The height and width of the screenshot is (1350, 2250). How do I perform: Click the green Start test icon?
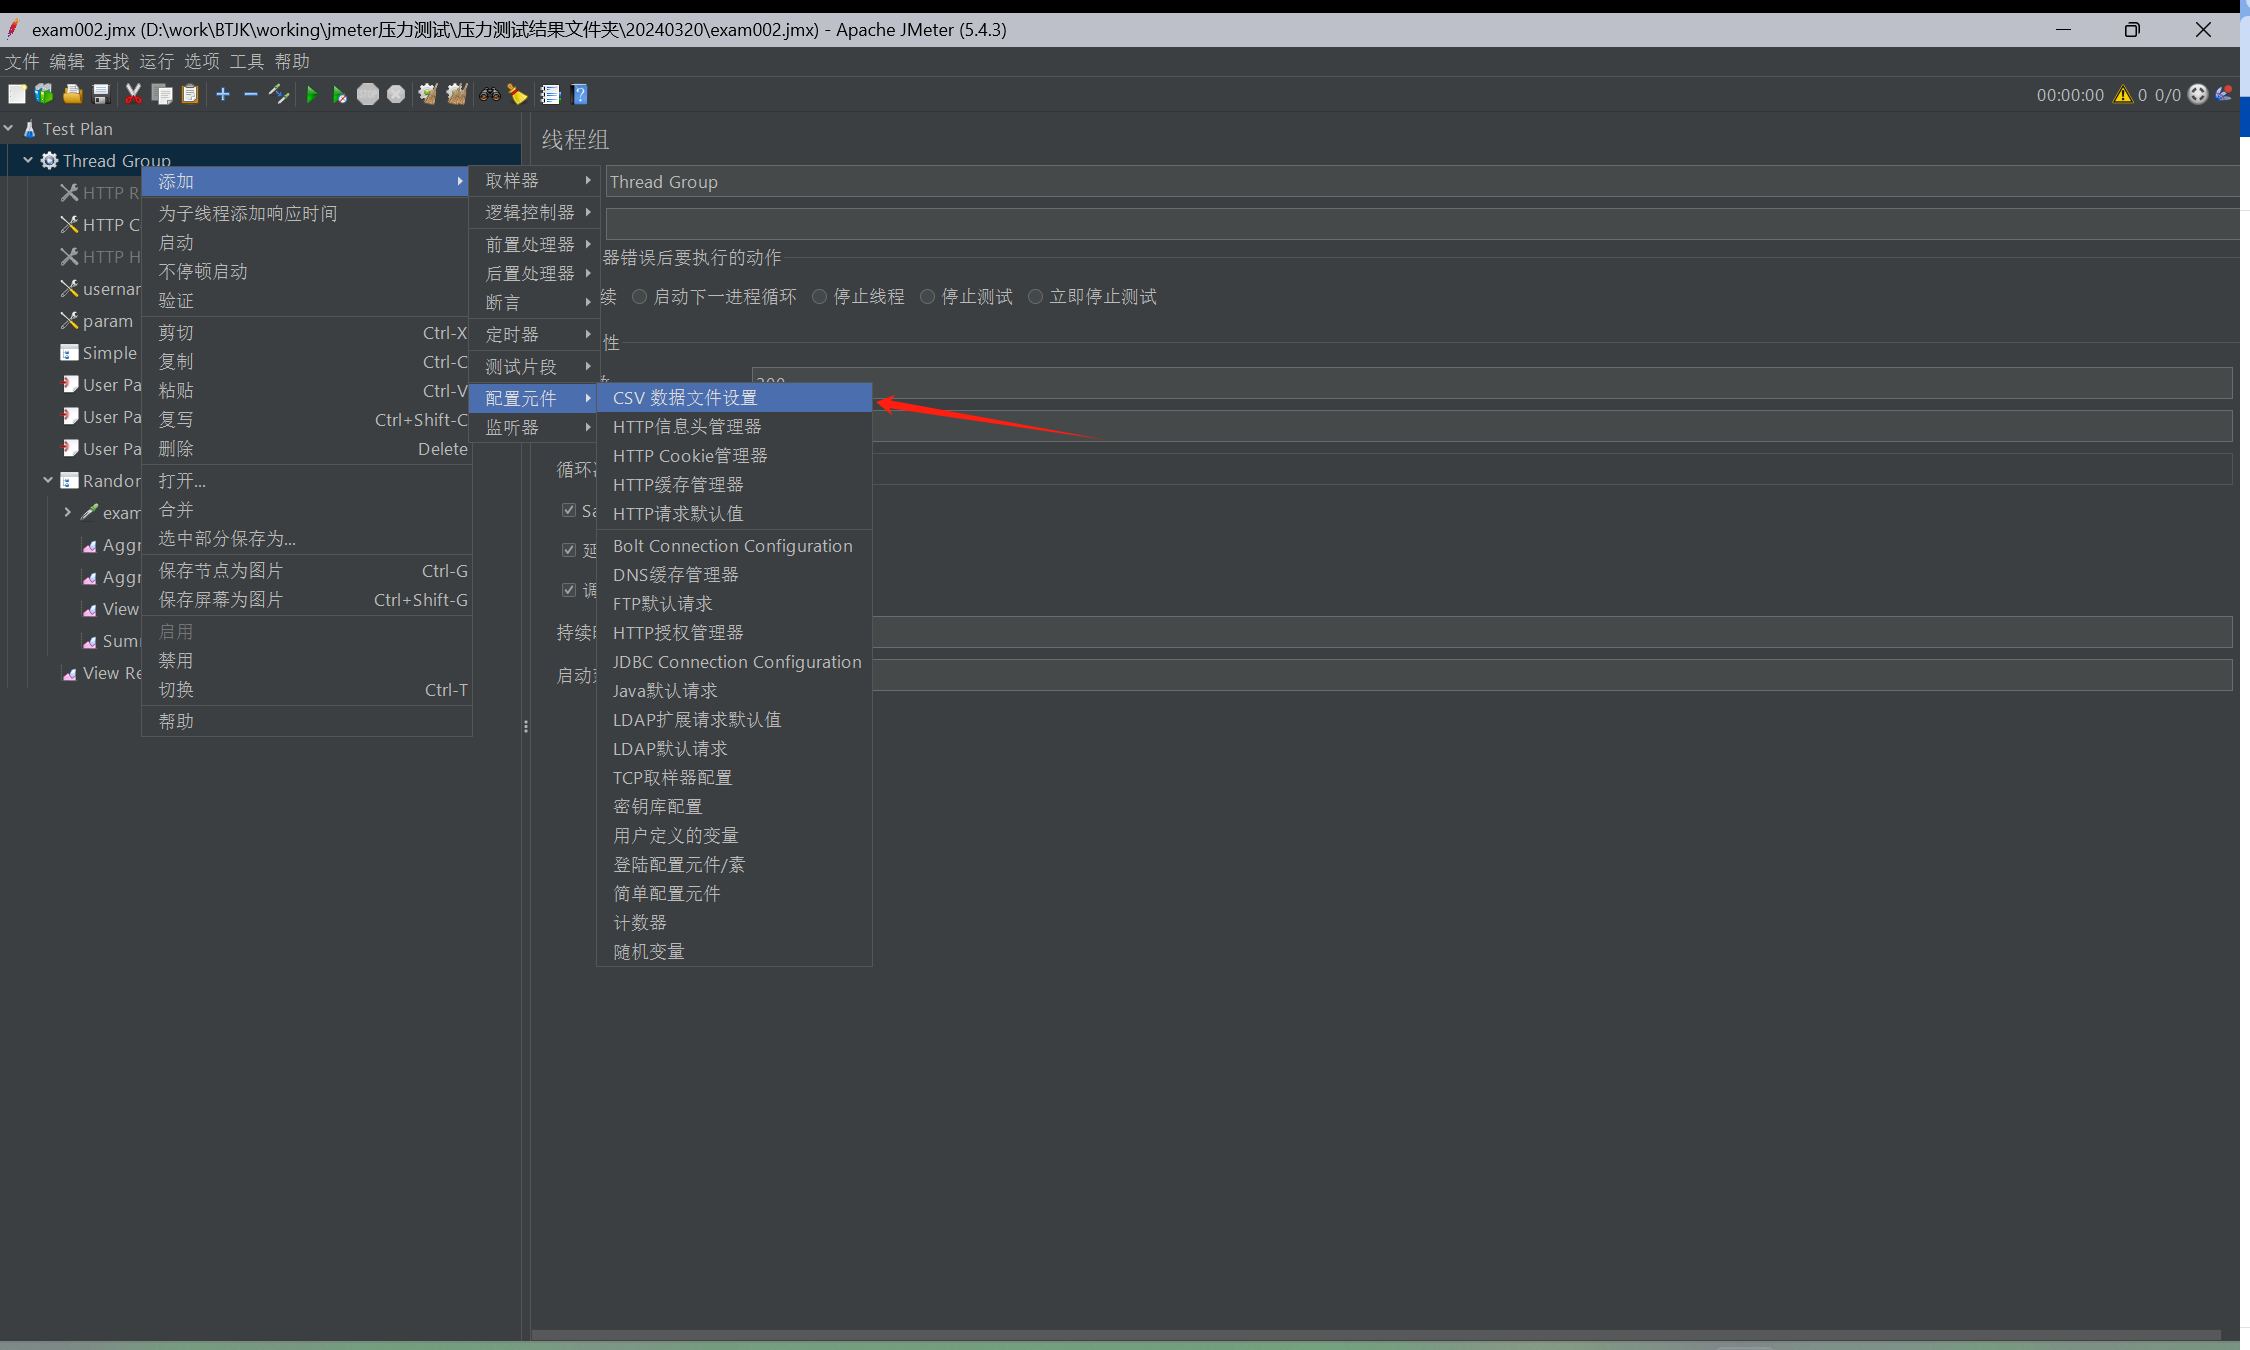pyautogui.click(x=311, y=94)
